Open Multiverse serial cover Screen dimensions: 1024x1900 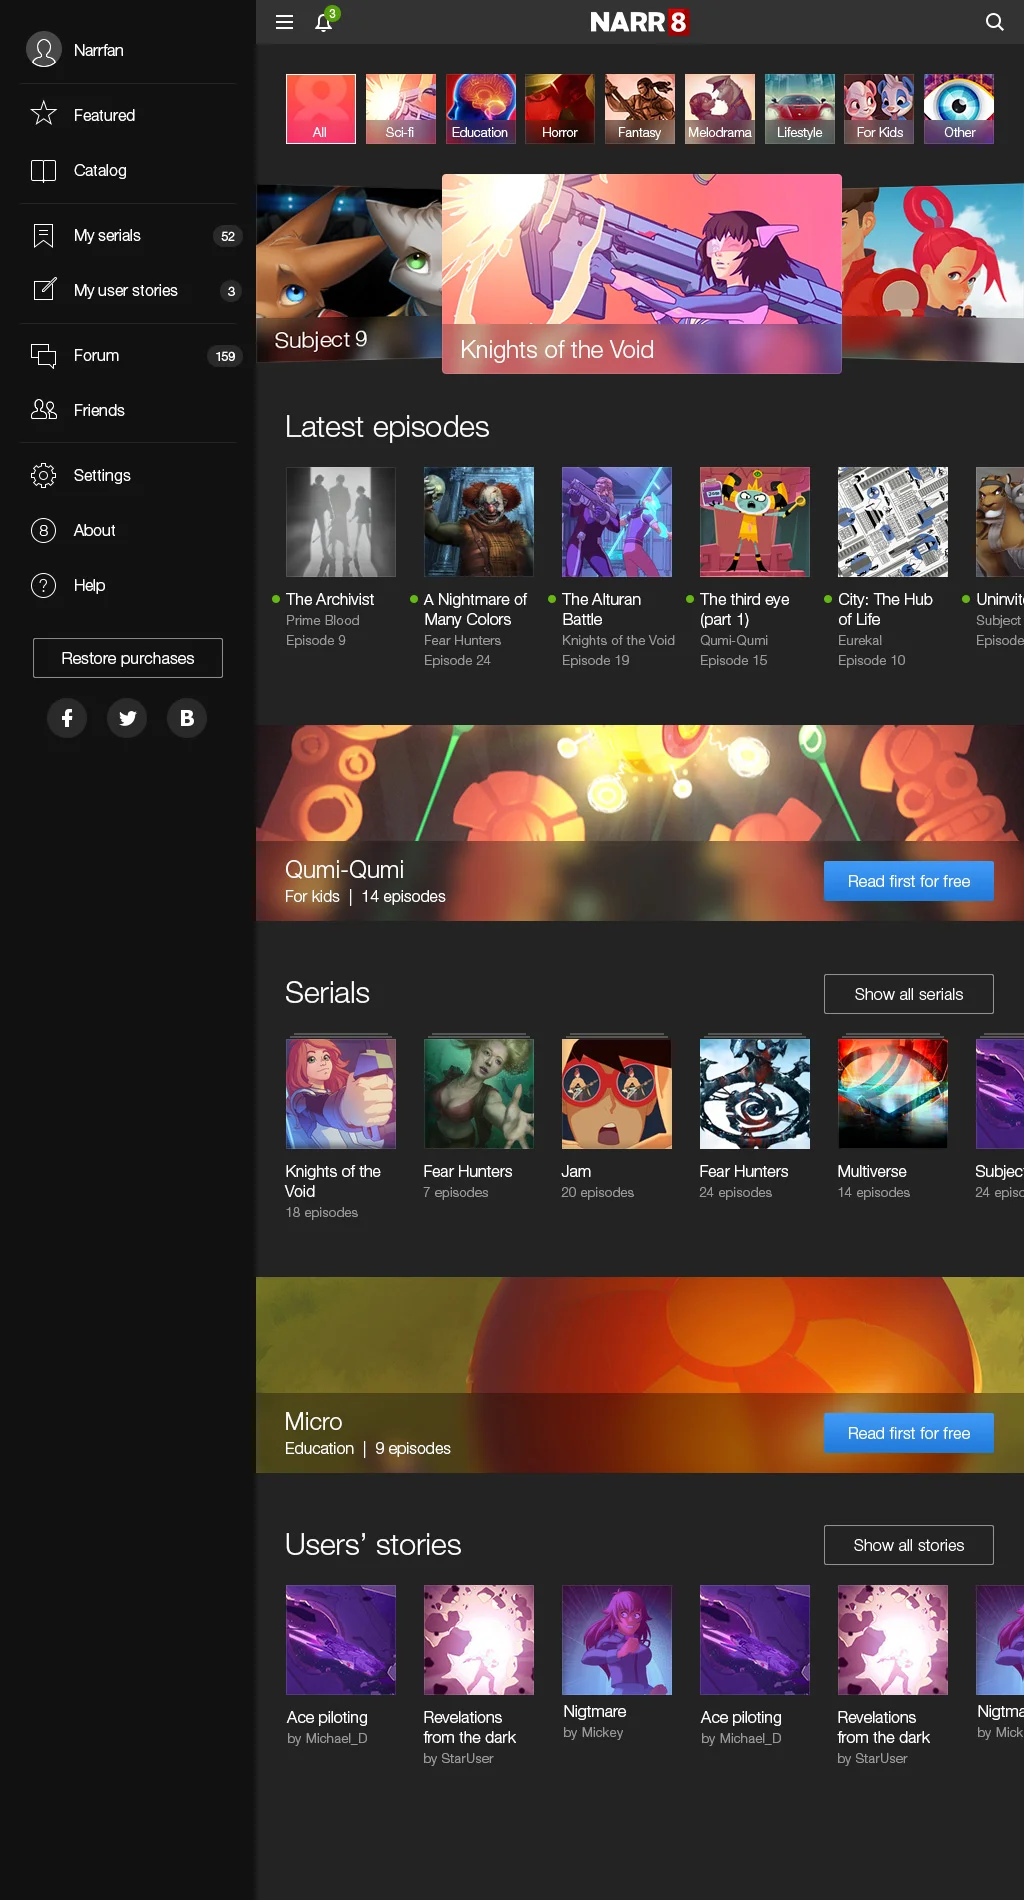pyautogui.click(x=893, y=1093)
